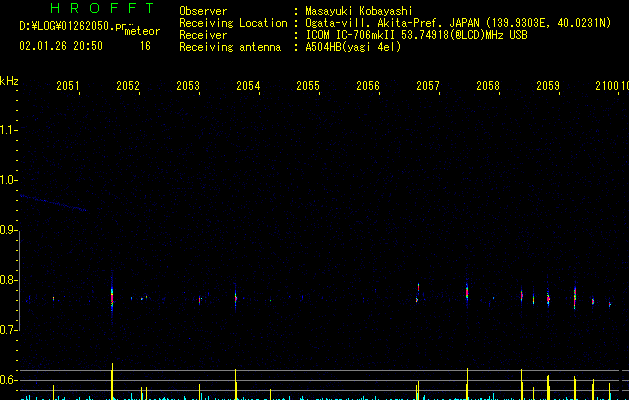The image size is (629, 400).
Task: Click the 0.6 kHz frequency tick label
Action: click(7, 380)
